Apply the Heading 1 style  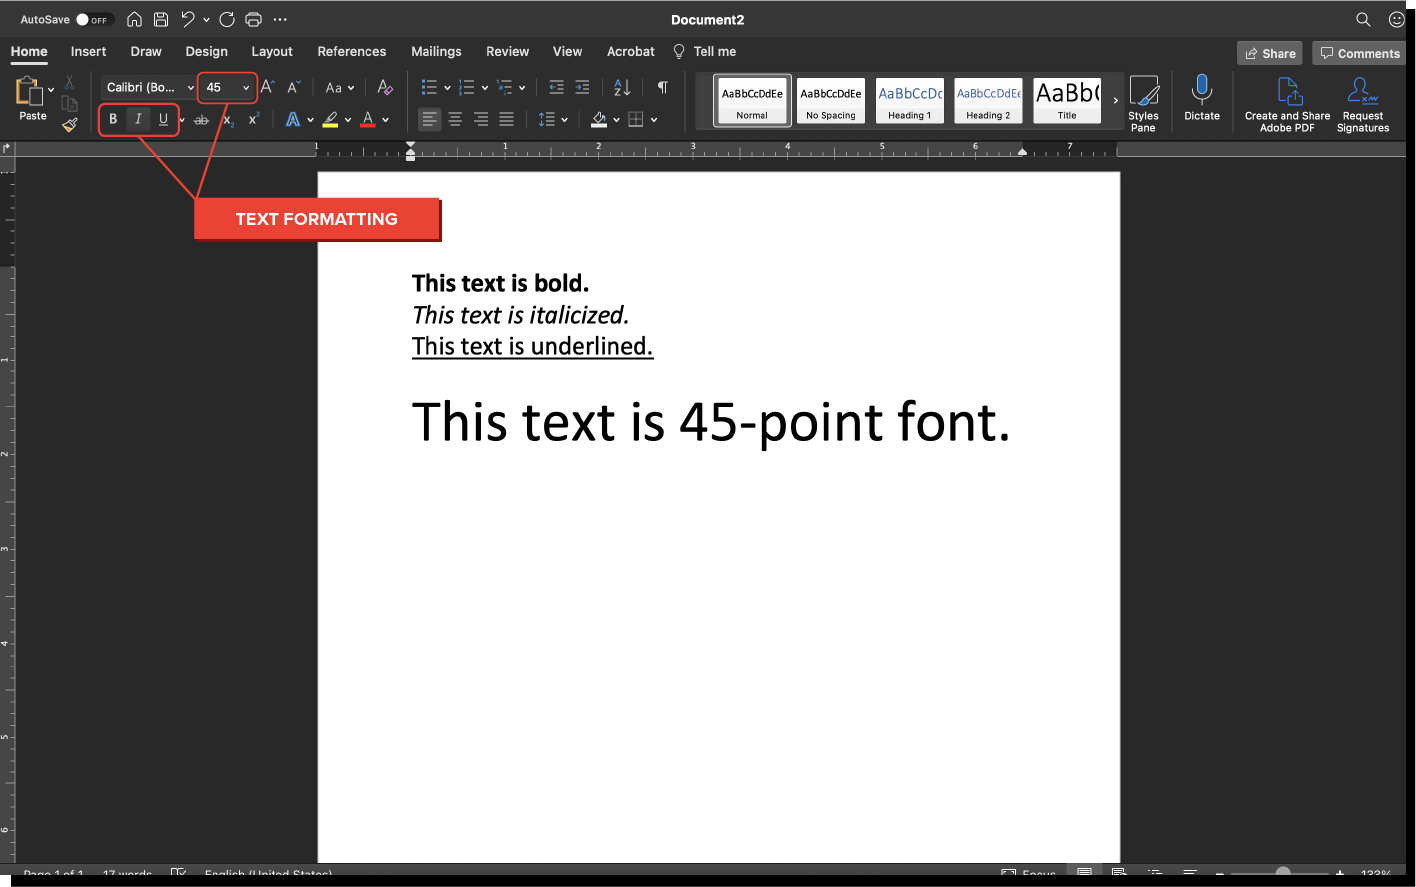tap(910, 101)
